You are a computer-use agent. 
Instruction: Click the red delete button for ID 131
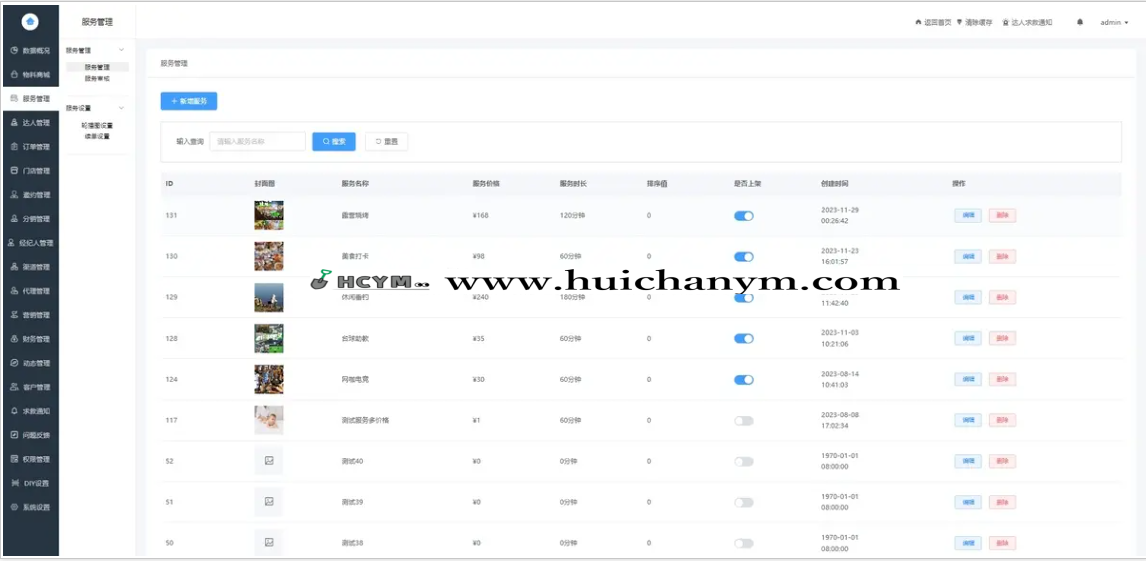click(1002, 215)
